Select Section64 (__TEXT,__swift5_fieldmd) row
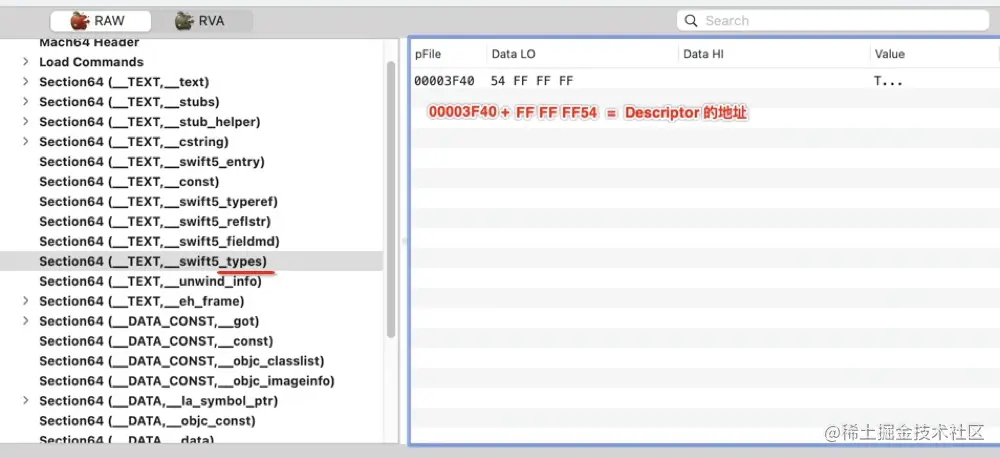Image resolution: width=1000 pixels, height=458 pixels. [x=191, y=241]
